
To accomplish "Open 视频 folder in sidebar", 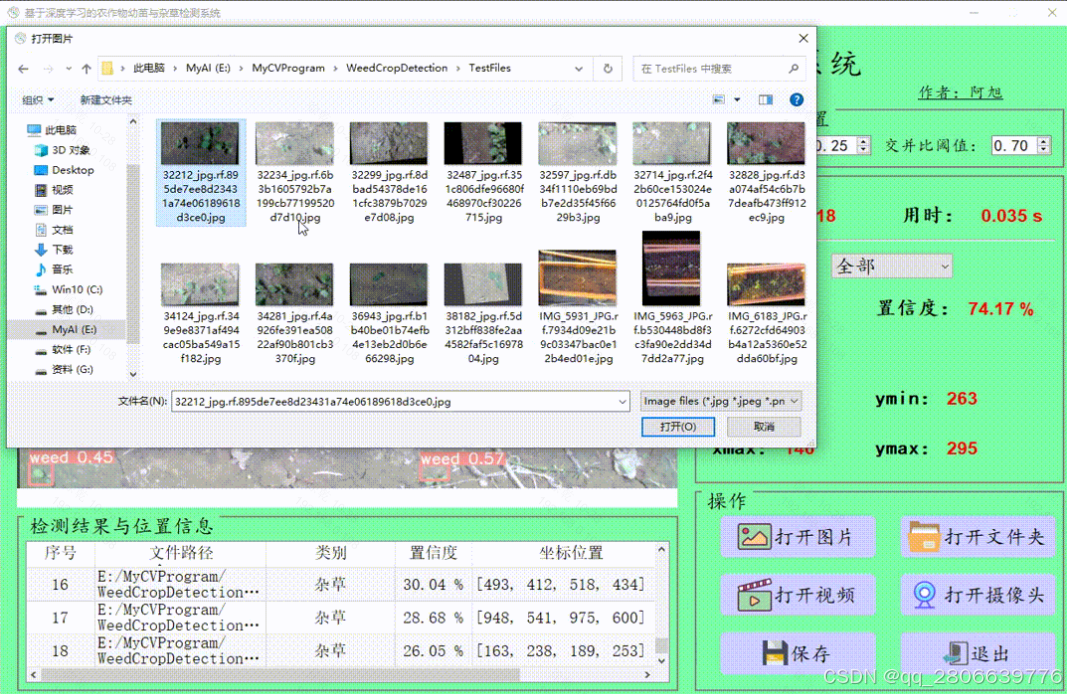I will pos(54,190).
